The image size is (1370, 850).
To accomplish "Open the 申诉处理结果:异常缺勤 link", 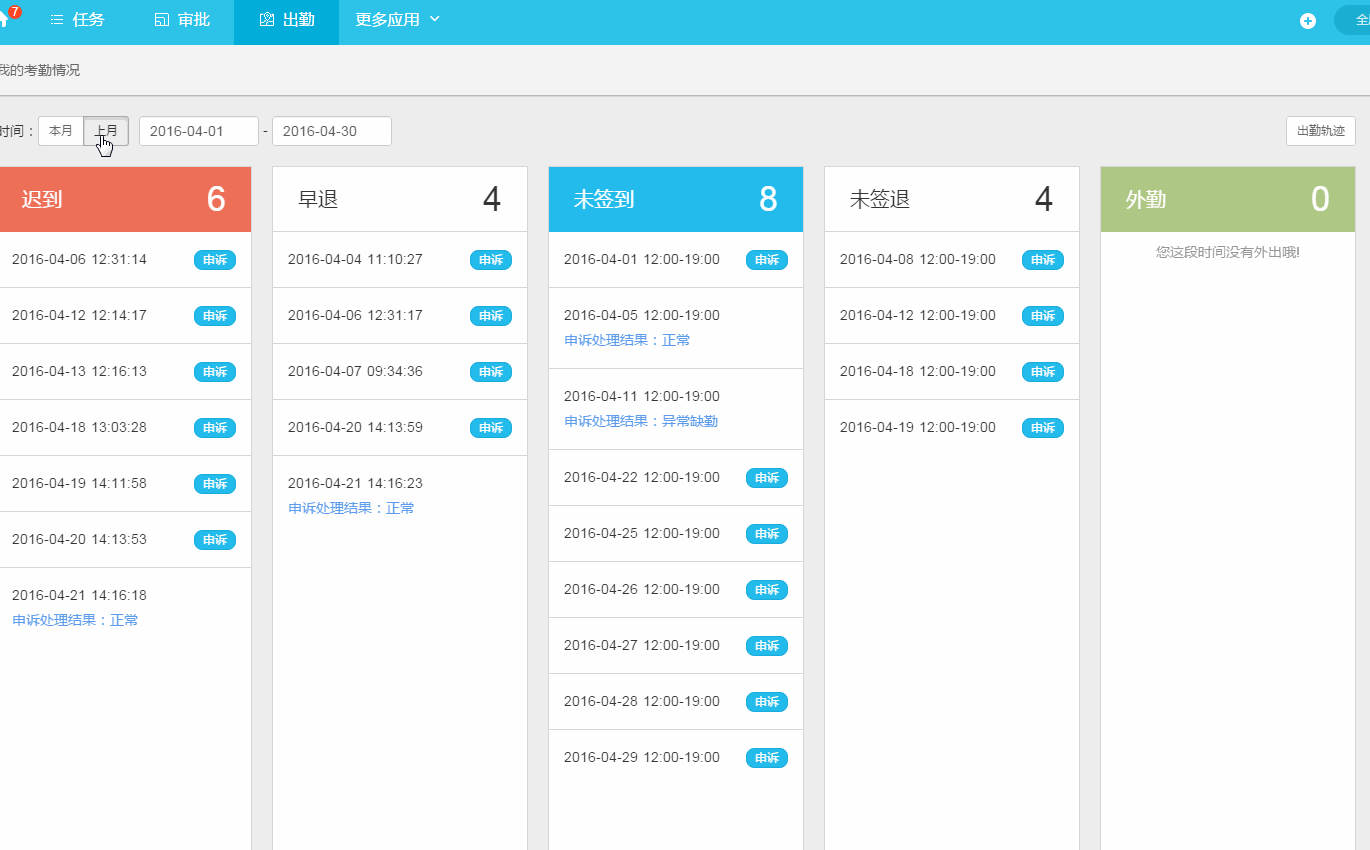I will [x=641, y=421].
